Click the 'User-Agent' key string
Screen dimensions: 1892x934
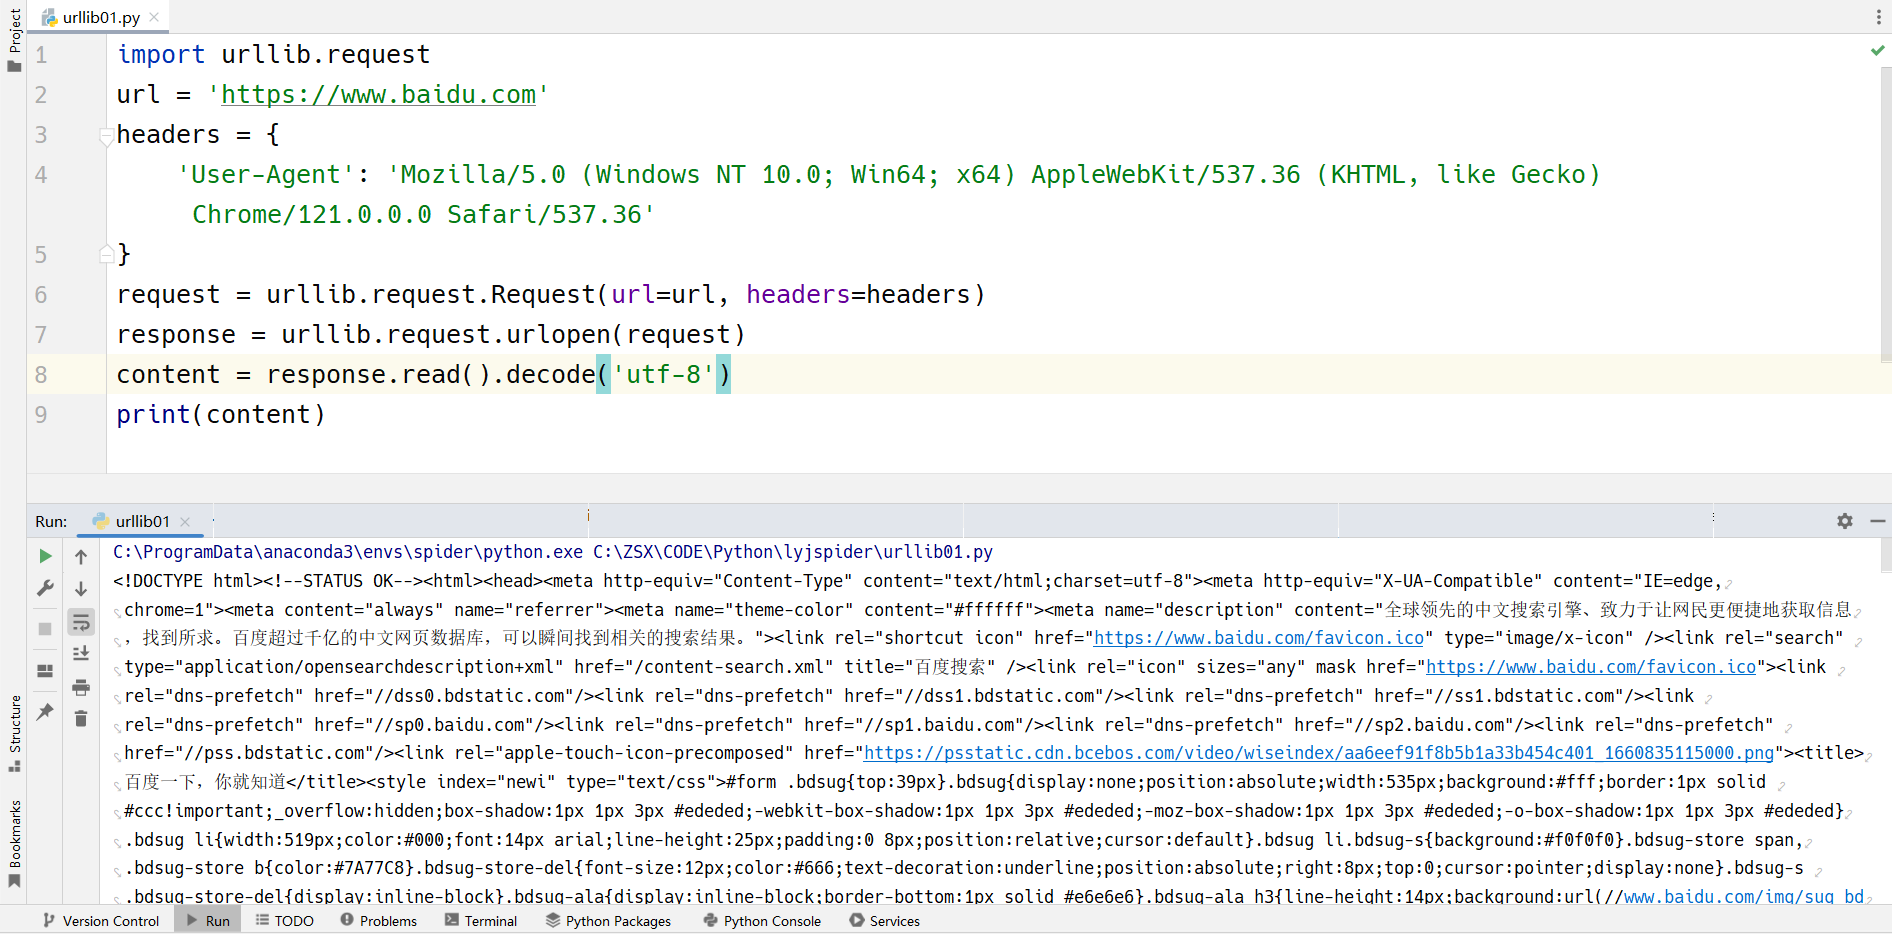[x=266, y=174]
